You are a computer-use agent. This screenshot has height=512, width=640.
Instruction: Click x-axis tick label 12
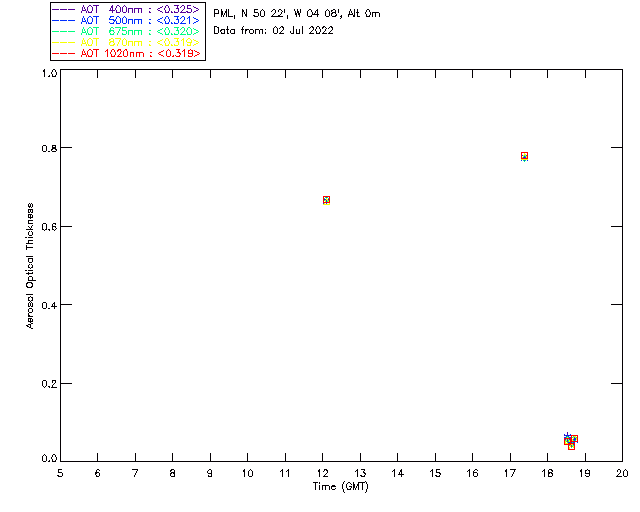pos(322,473)
